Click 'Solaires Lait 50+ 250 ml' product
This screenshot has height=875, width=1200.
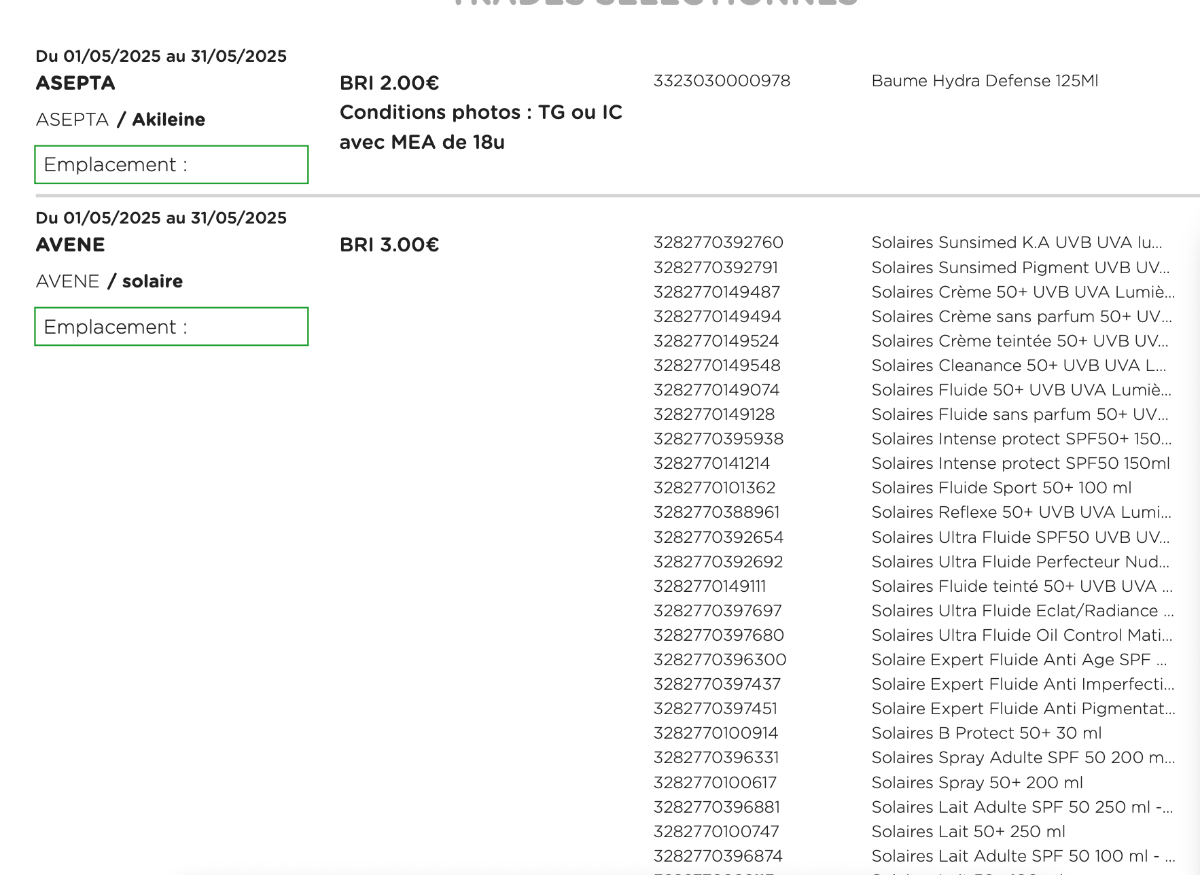(969, 831)
